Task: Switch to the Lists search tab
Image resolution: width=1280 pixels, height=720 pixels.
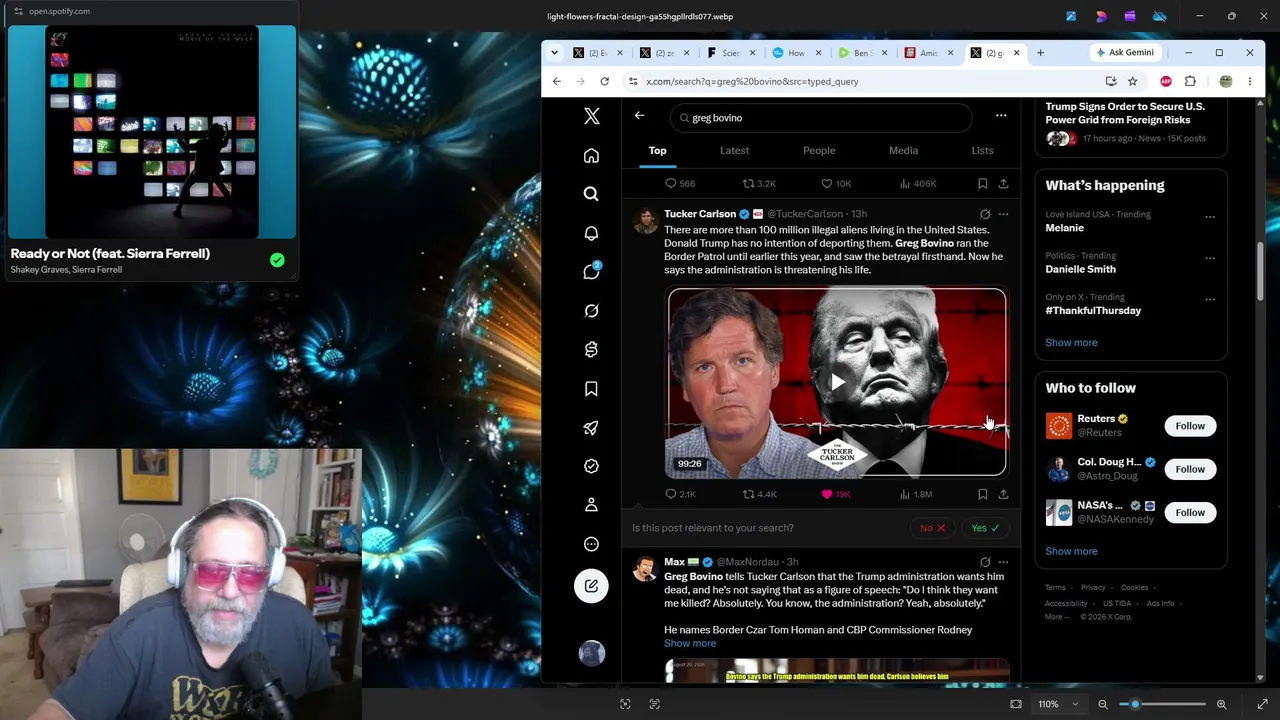Action: tap(982, 150)
